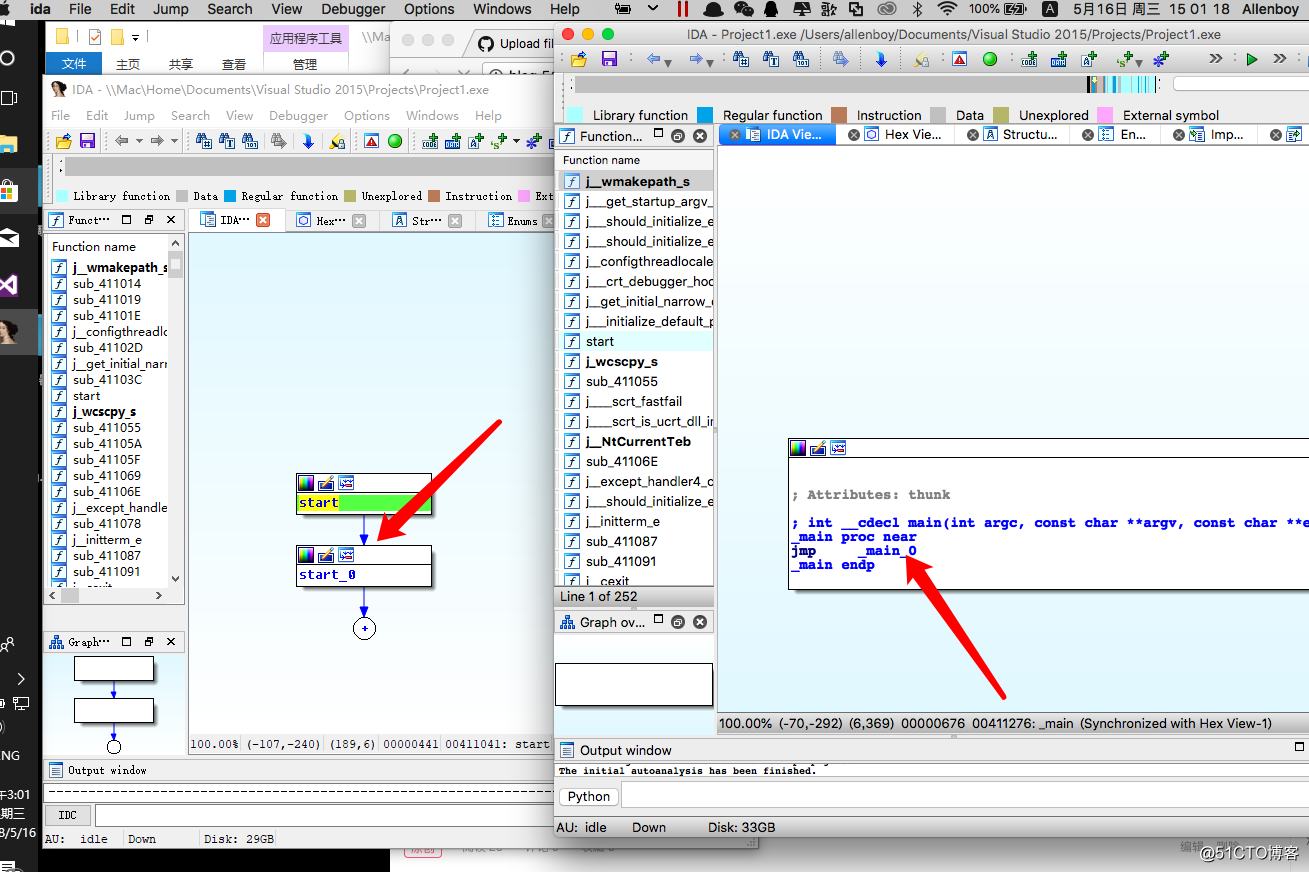This screenshot has height=872, width=1309.
Task: Click green play debugger icon in Mac IDA
Action: (1252, 59)
